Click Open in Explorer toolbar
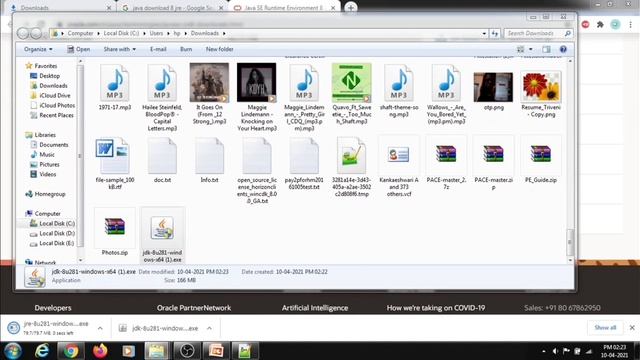640x360 pixels. point(78,49)
